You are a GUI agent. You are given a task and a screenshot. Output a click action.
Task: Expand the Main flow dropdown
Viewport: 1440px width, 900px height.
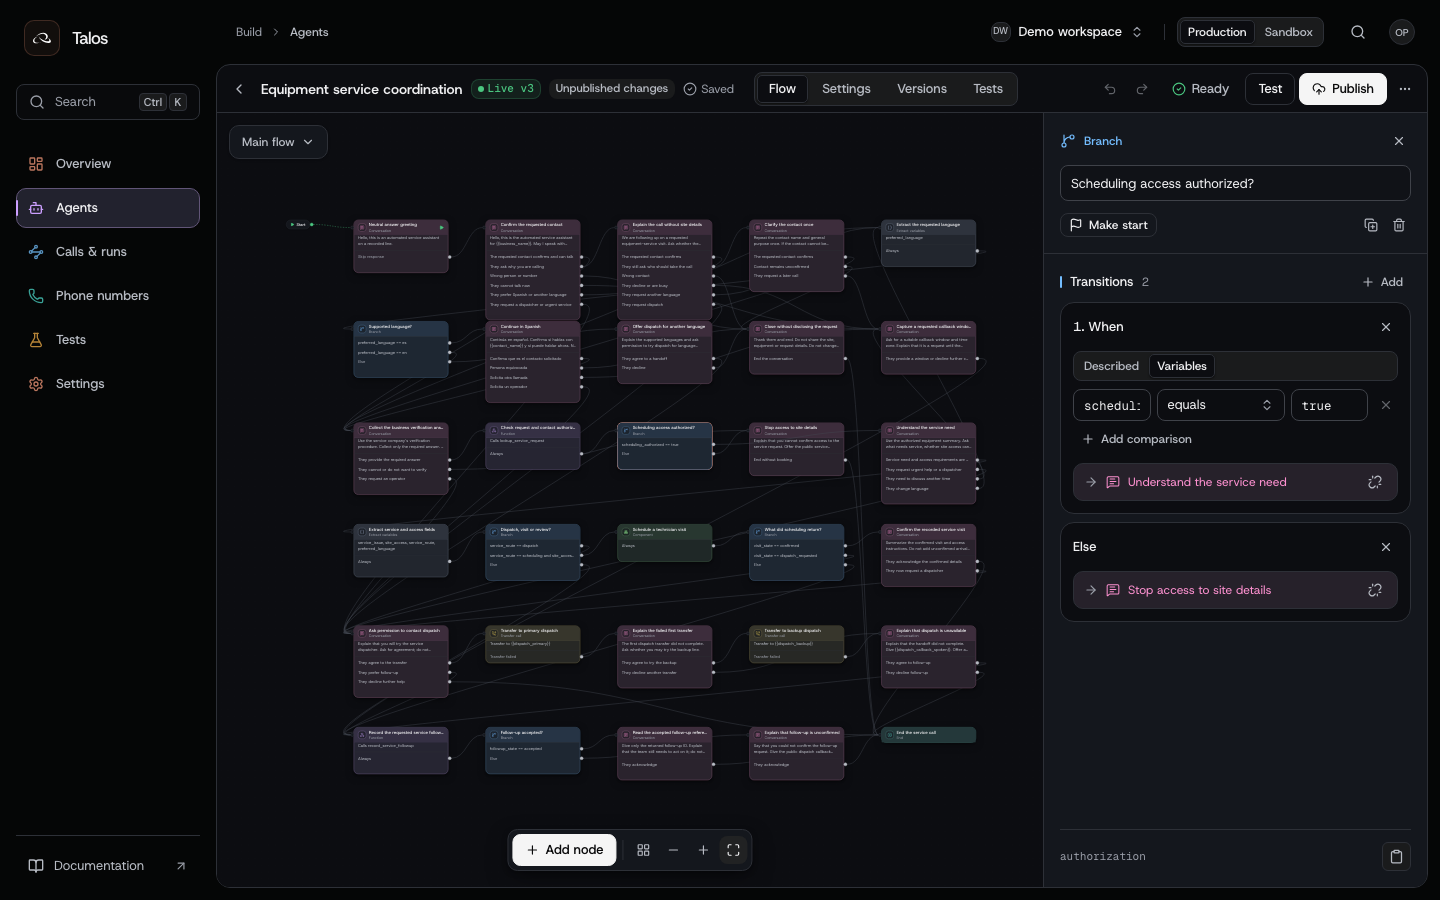pos(278,142)
